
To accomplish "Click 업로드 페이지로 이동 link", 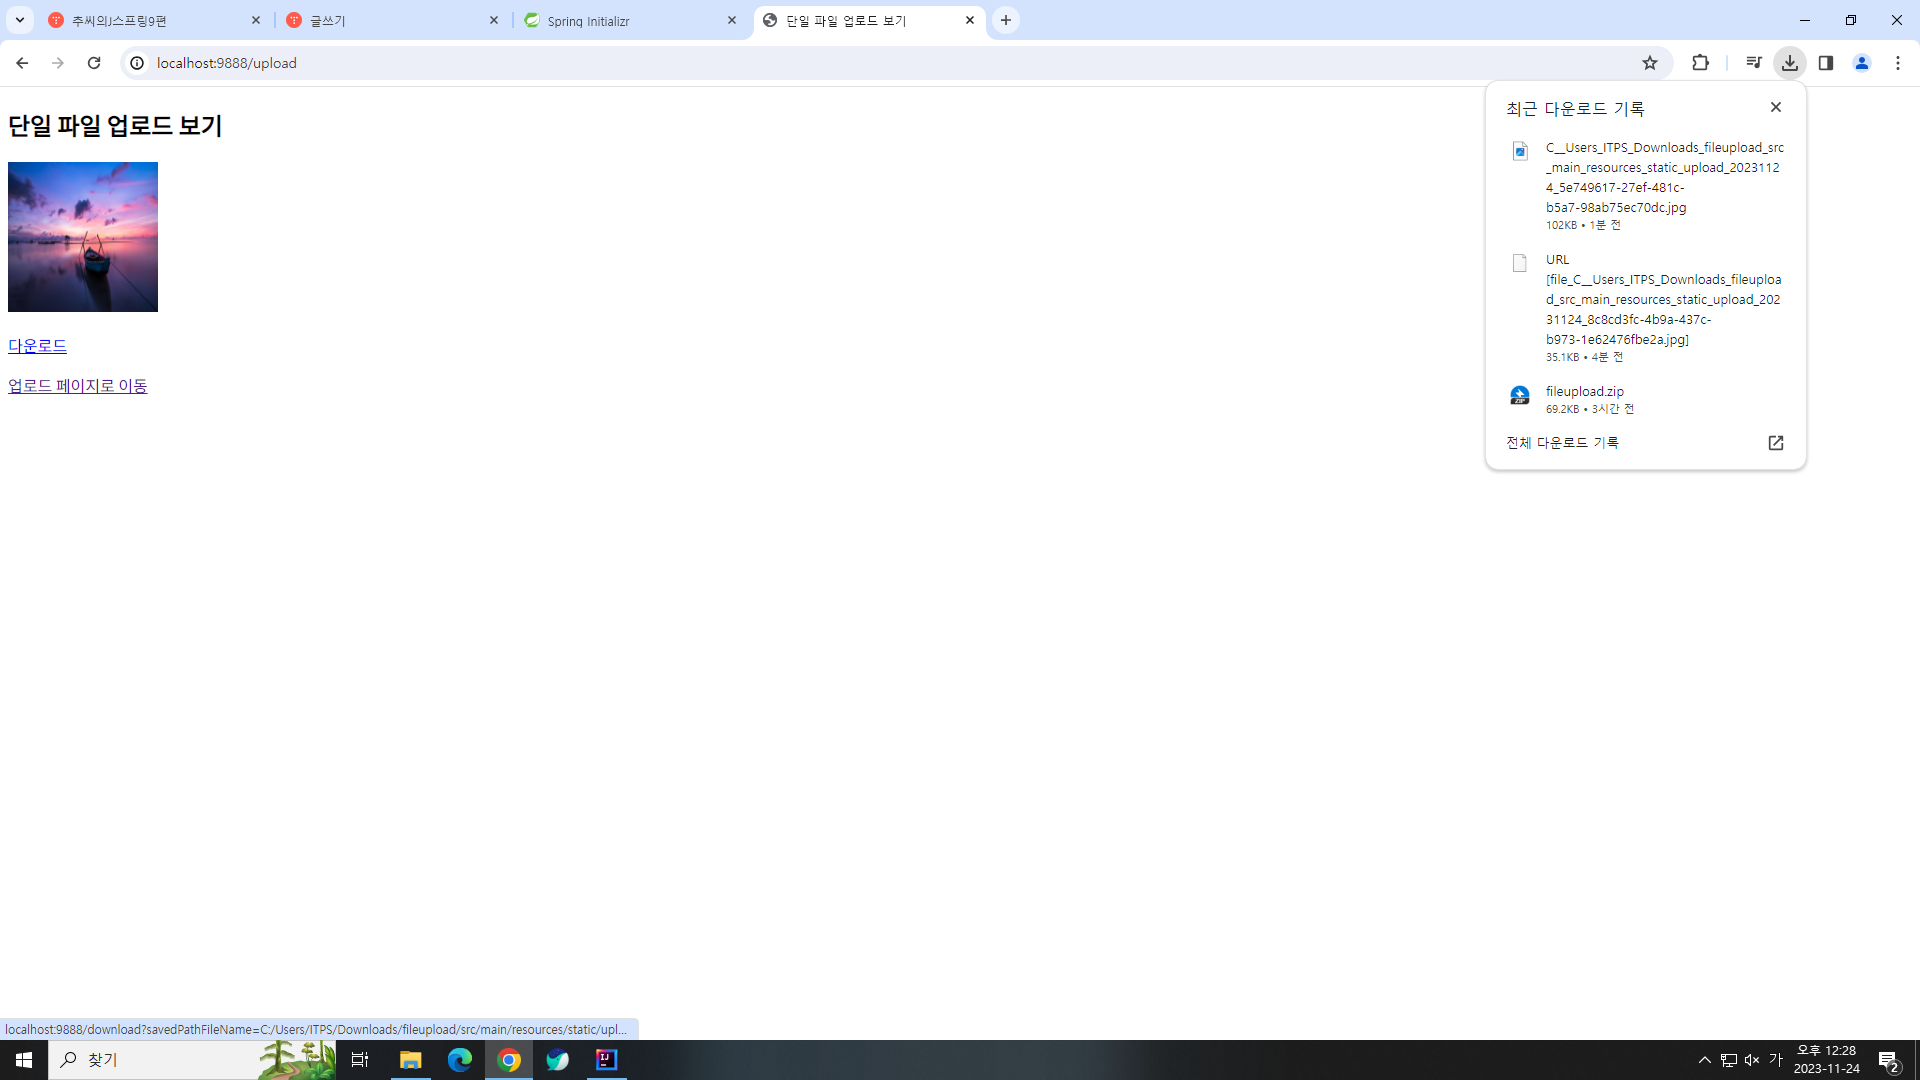I will (77, 386).
